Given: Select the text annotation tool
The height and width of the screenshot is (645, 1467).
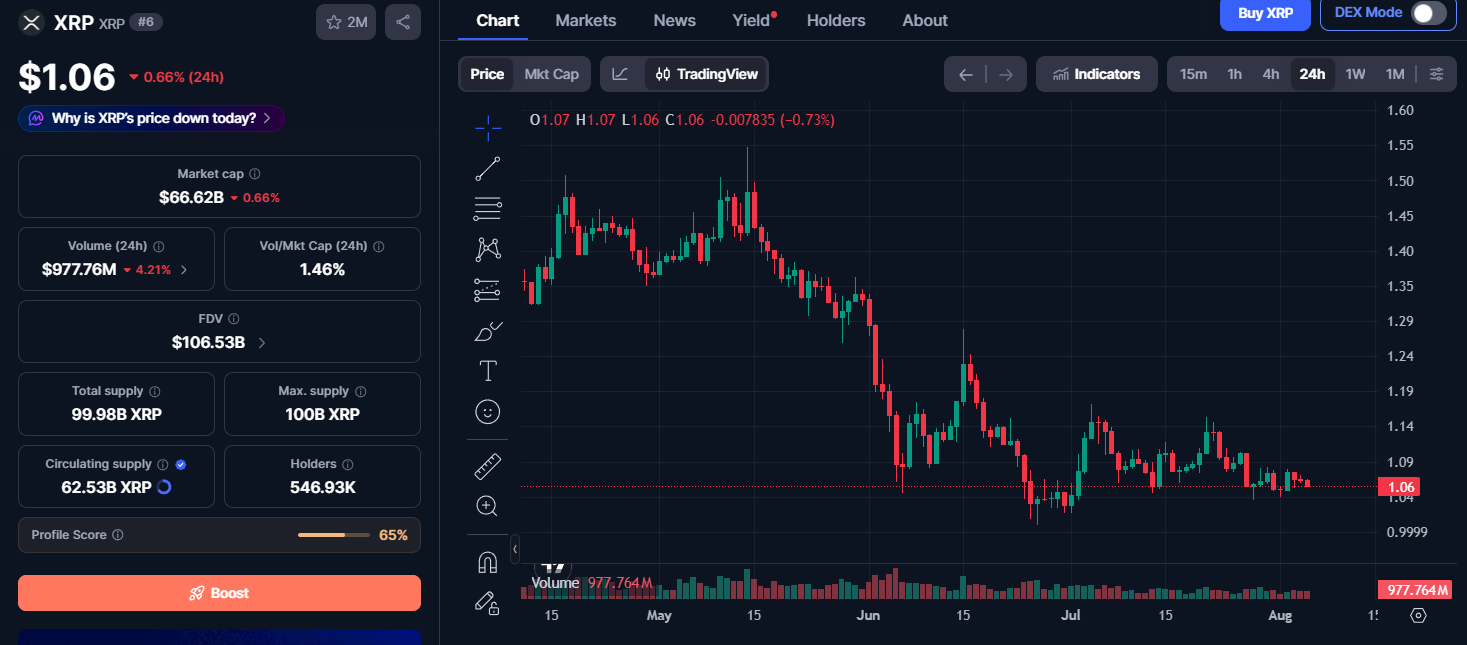Looking at the screenshot, I should point(488,371).
